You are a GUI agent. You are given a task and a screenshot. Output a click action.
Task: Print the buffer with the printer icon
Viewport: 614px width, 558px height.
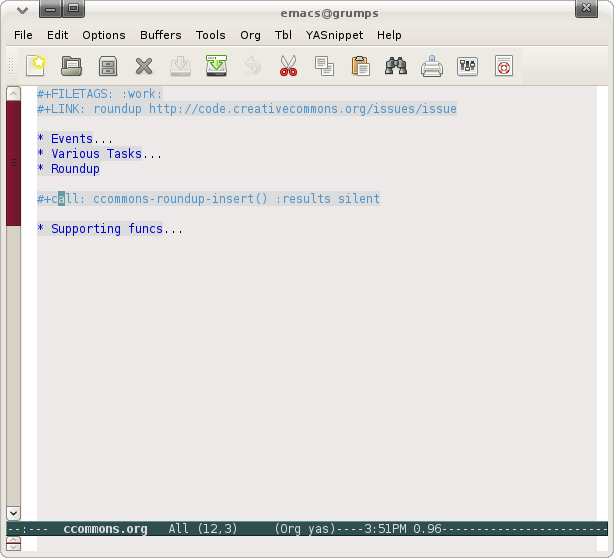coord(432,67)
